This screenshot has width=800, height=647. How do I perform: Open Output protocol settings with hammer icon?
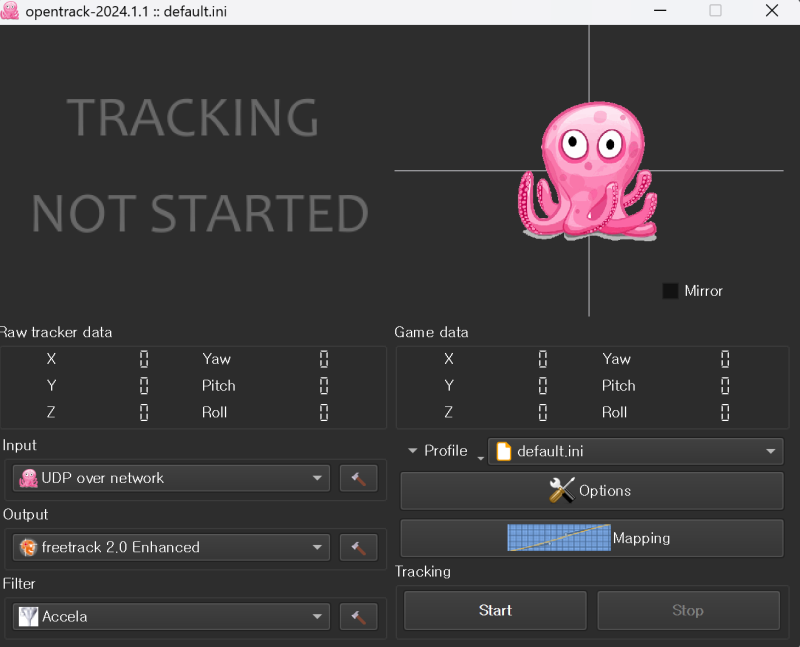pyautogui.click(x=358, y=547)
